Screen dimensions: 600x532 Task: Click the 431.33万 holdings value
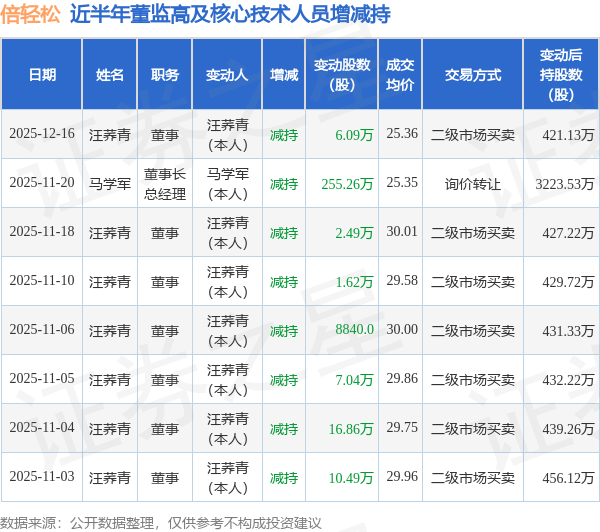tap(568, 331)
